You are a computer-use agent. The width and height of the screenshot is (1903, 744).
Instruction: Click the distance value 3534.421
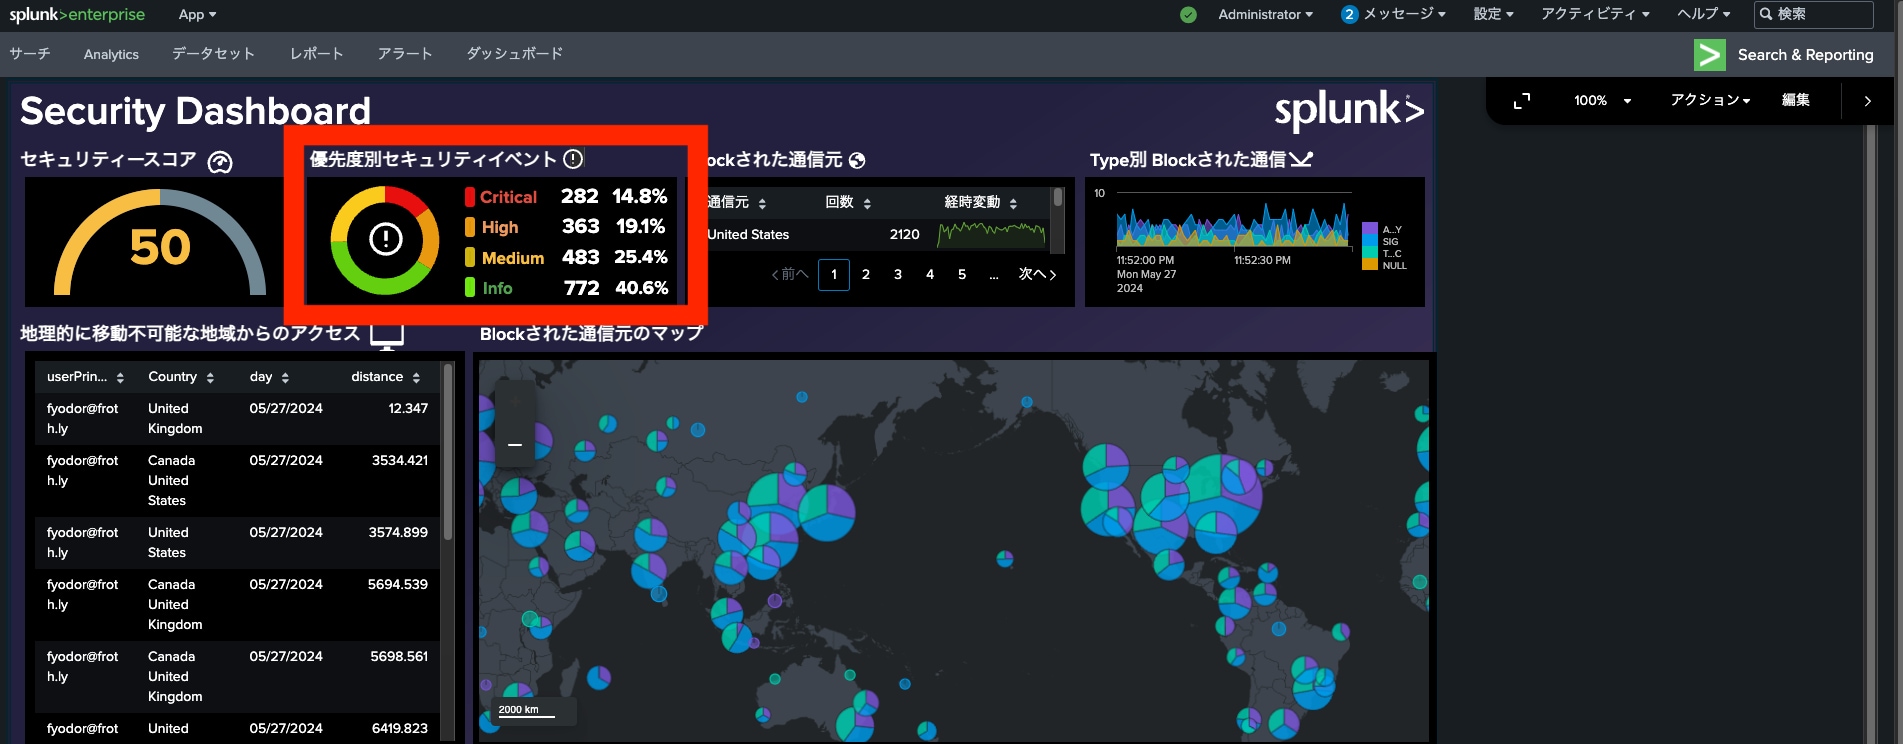pos(400,460)
